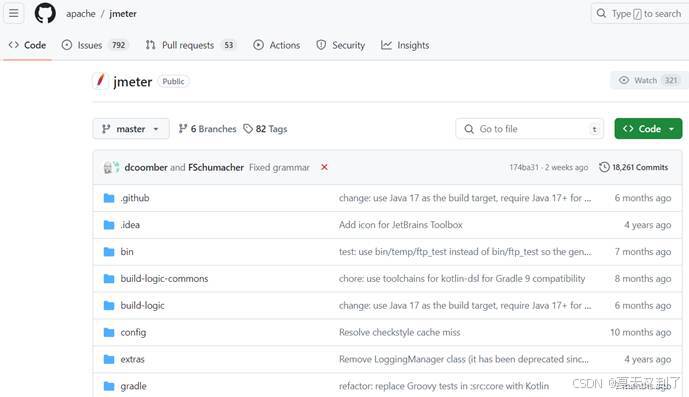Open the bin folder
Screen dimensions: 689x397
point(127,252)
